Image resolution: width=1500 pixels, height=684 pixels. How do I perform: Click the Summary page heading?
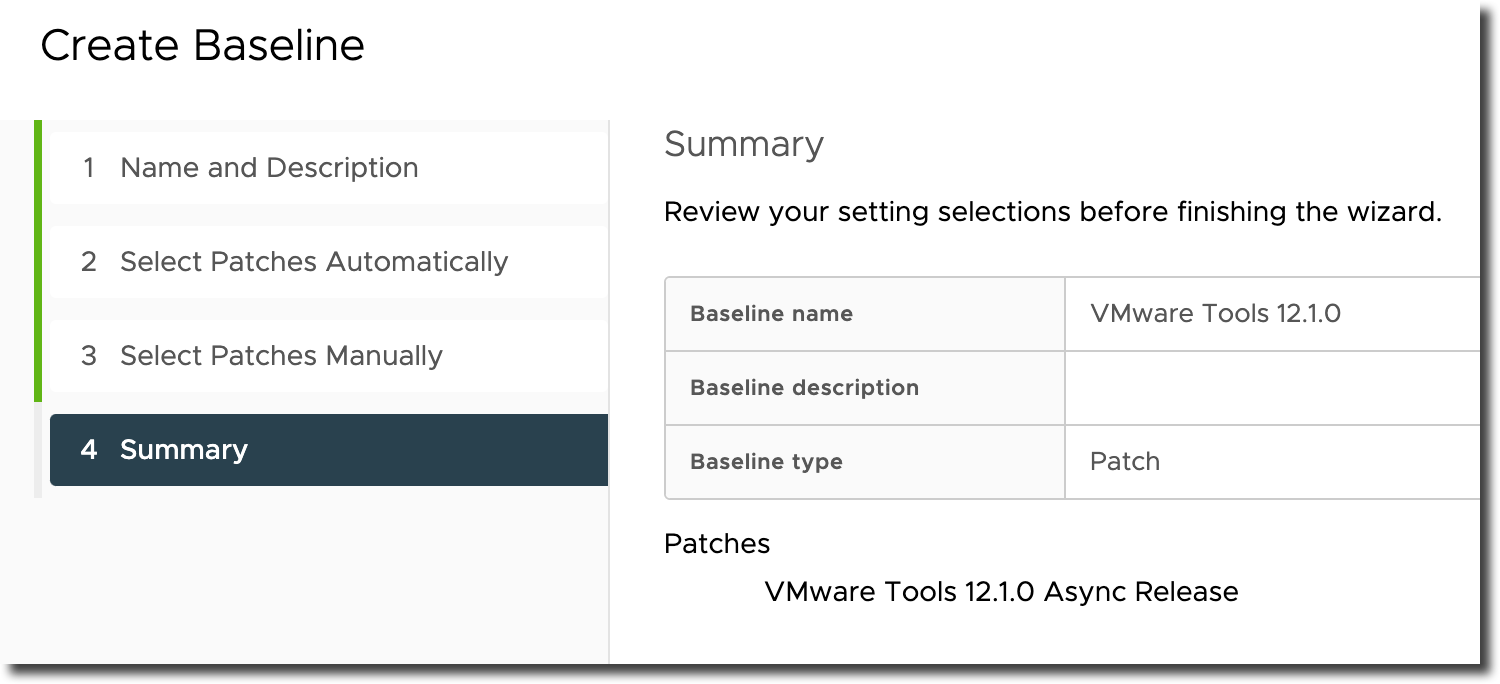pyautogui.click(x=744, y=144)
